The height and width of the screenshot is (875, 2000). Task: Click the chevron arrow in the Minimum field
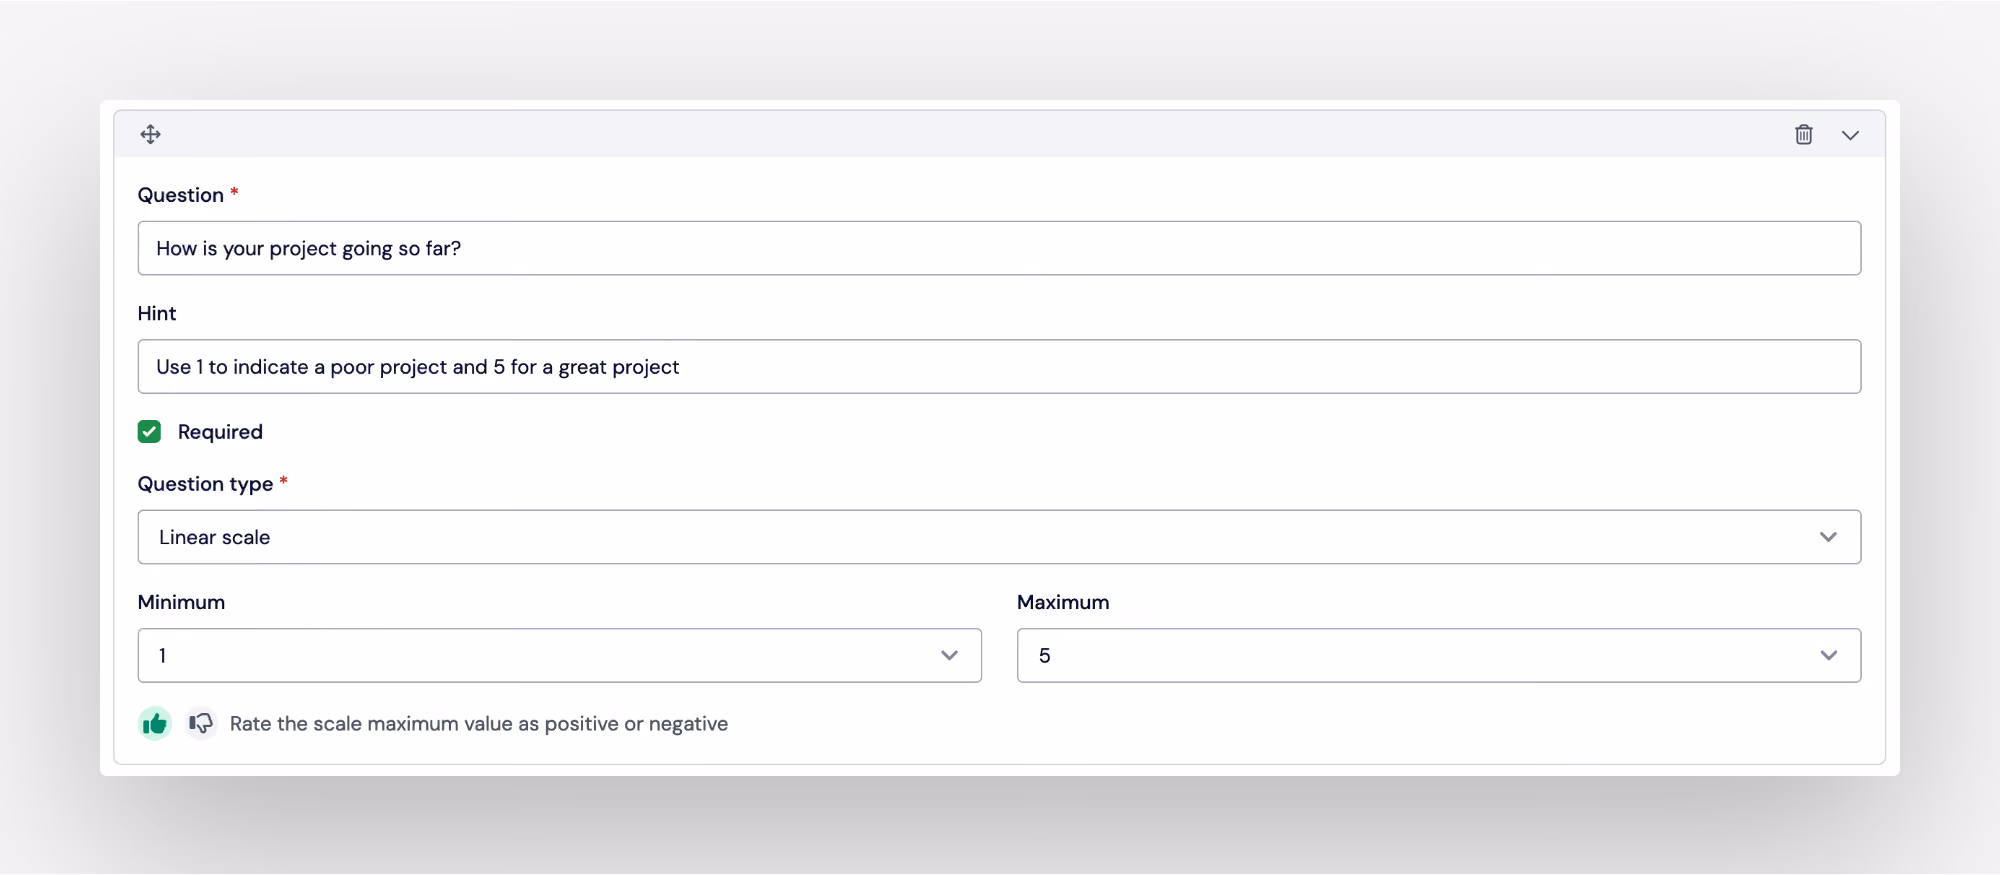pos(949,656)
